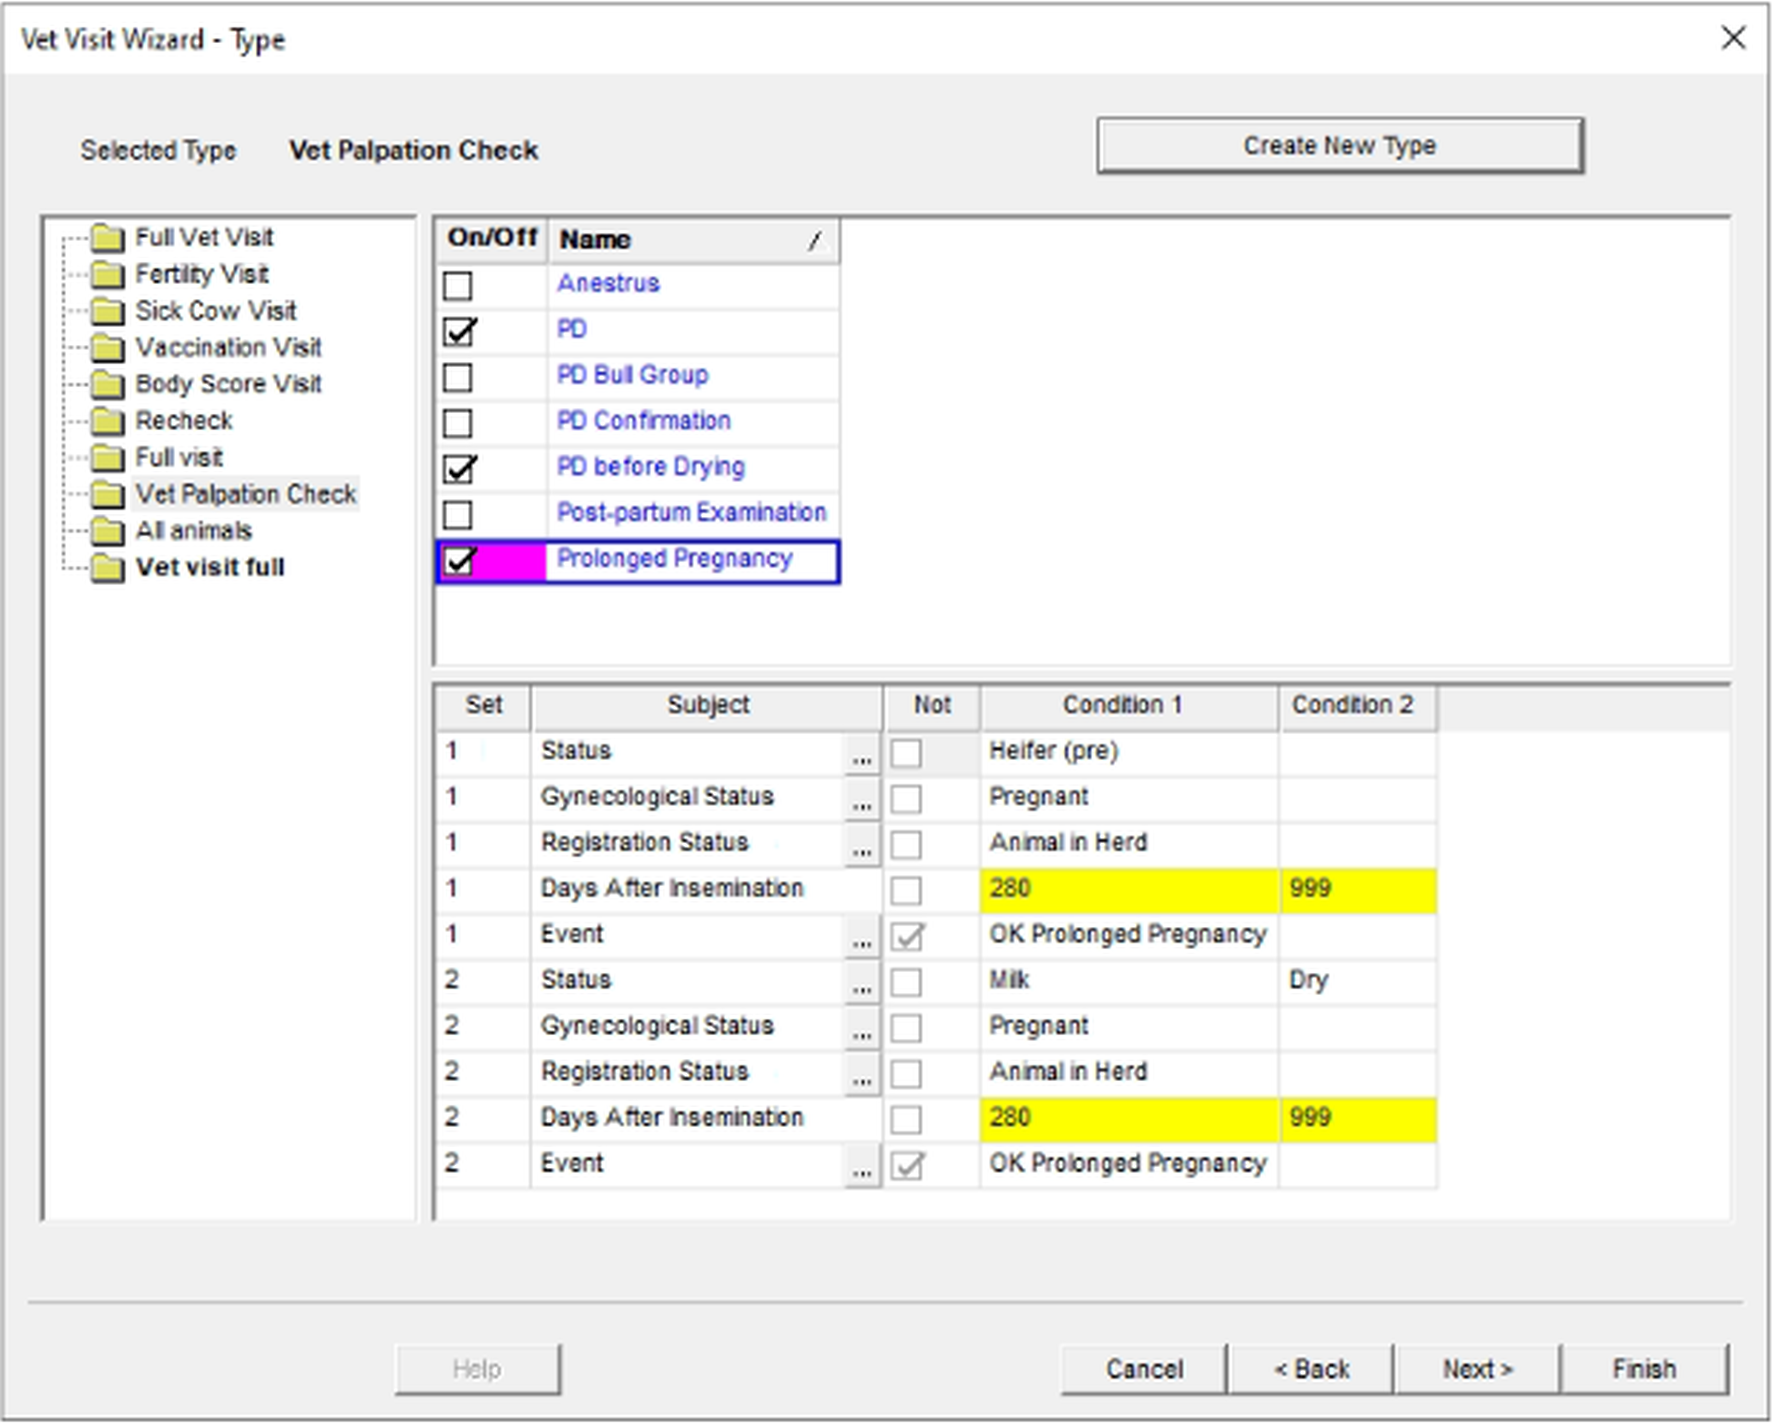
Task: Uncheck the PD before Drying checkbox
Action: pos(458,469)
